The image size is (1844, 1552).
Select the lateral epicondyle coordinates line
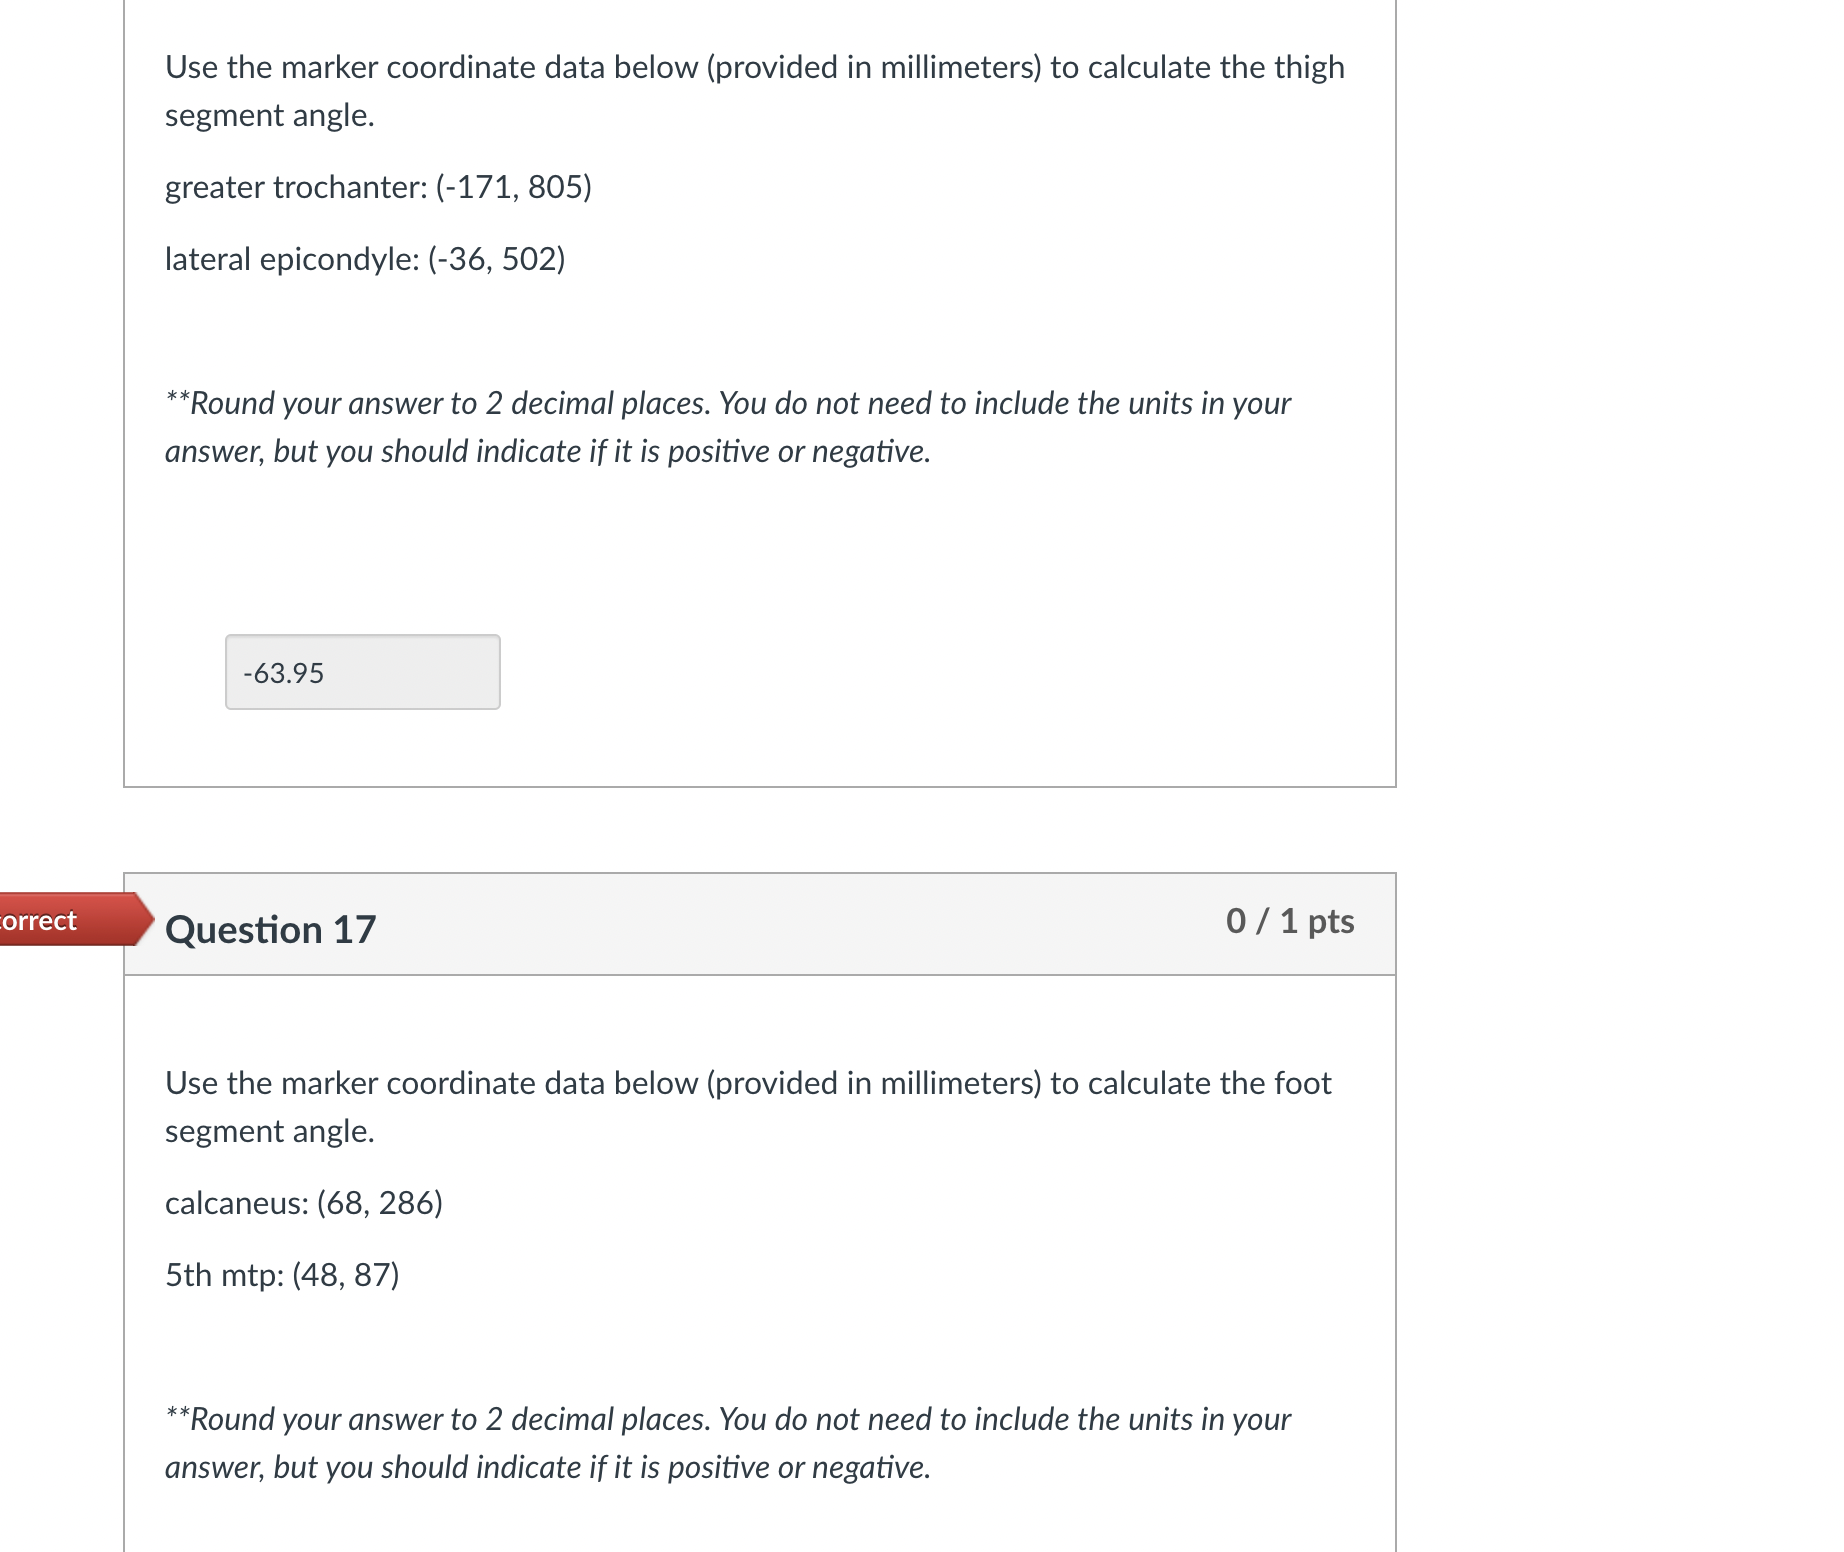(x=365, y=259)
